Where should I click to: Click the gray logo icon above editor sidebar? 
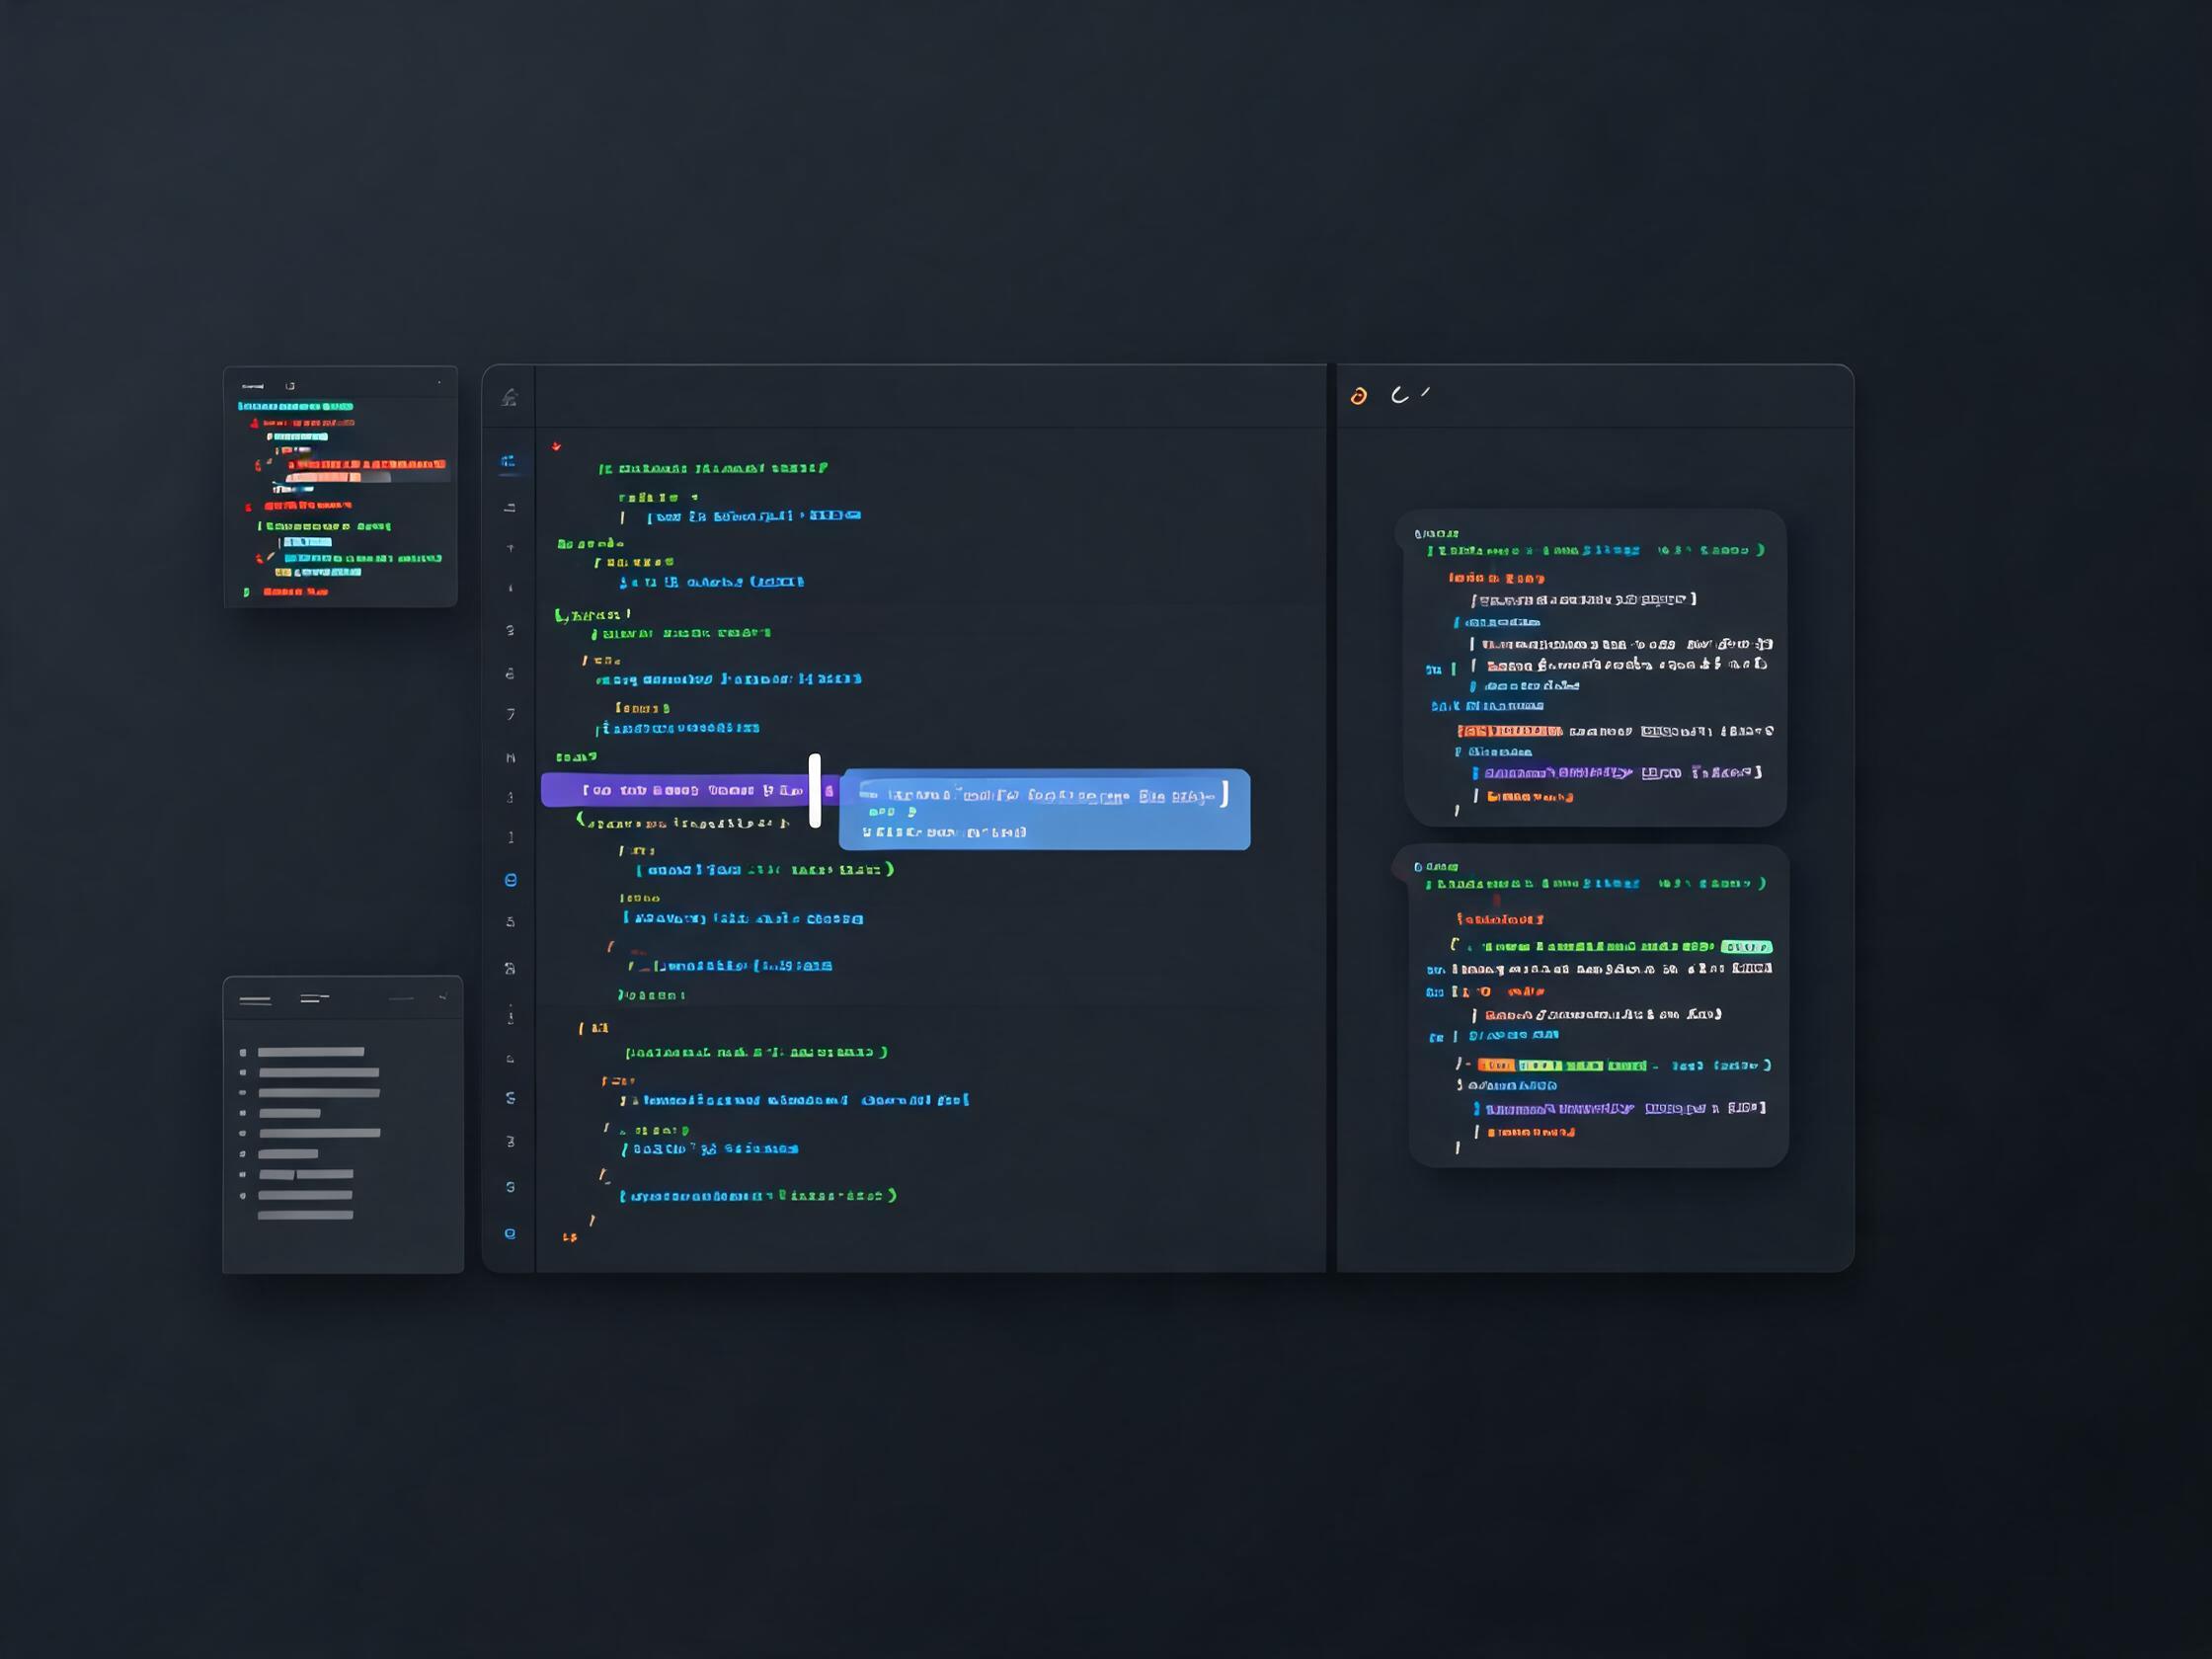point(509,397)
